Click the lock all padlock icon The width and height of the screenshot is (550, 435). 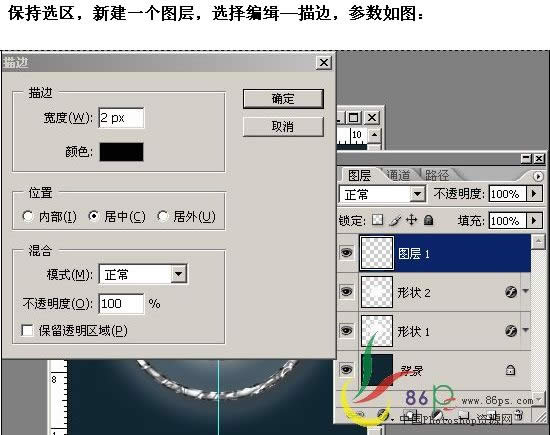pos(428,220)
